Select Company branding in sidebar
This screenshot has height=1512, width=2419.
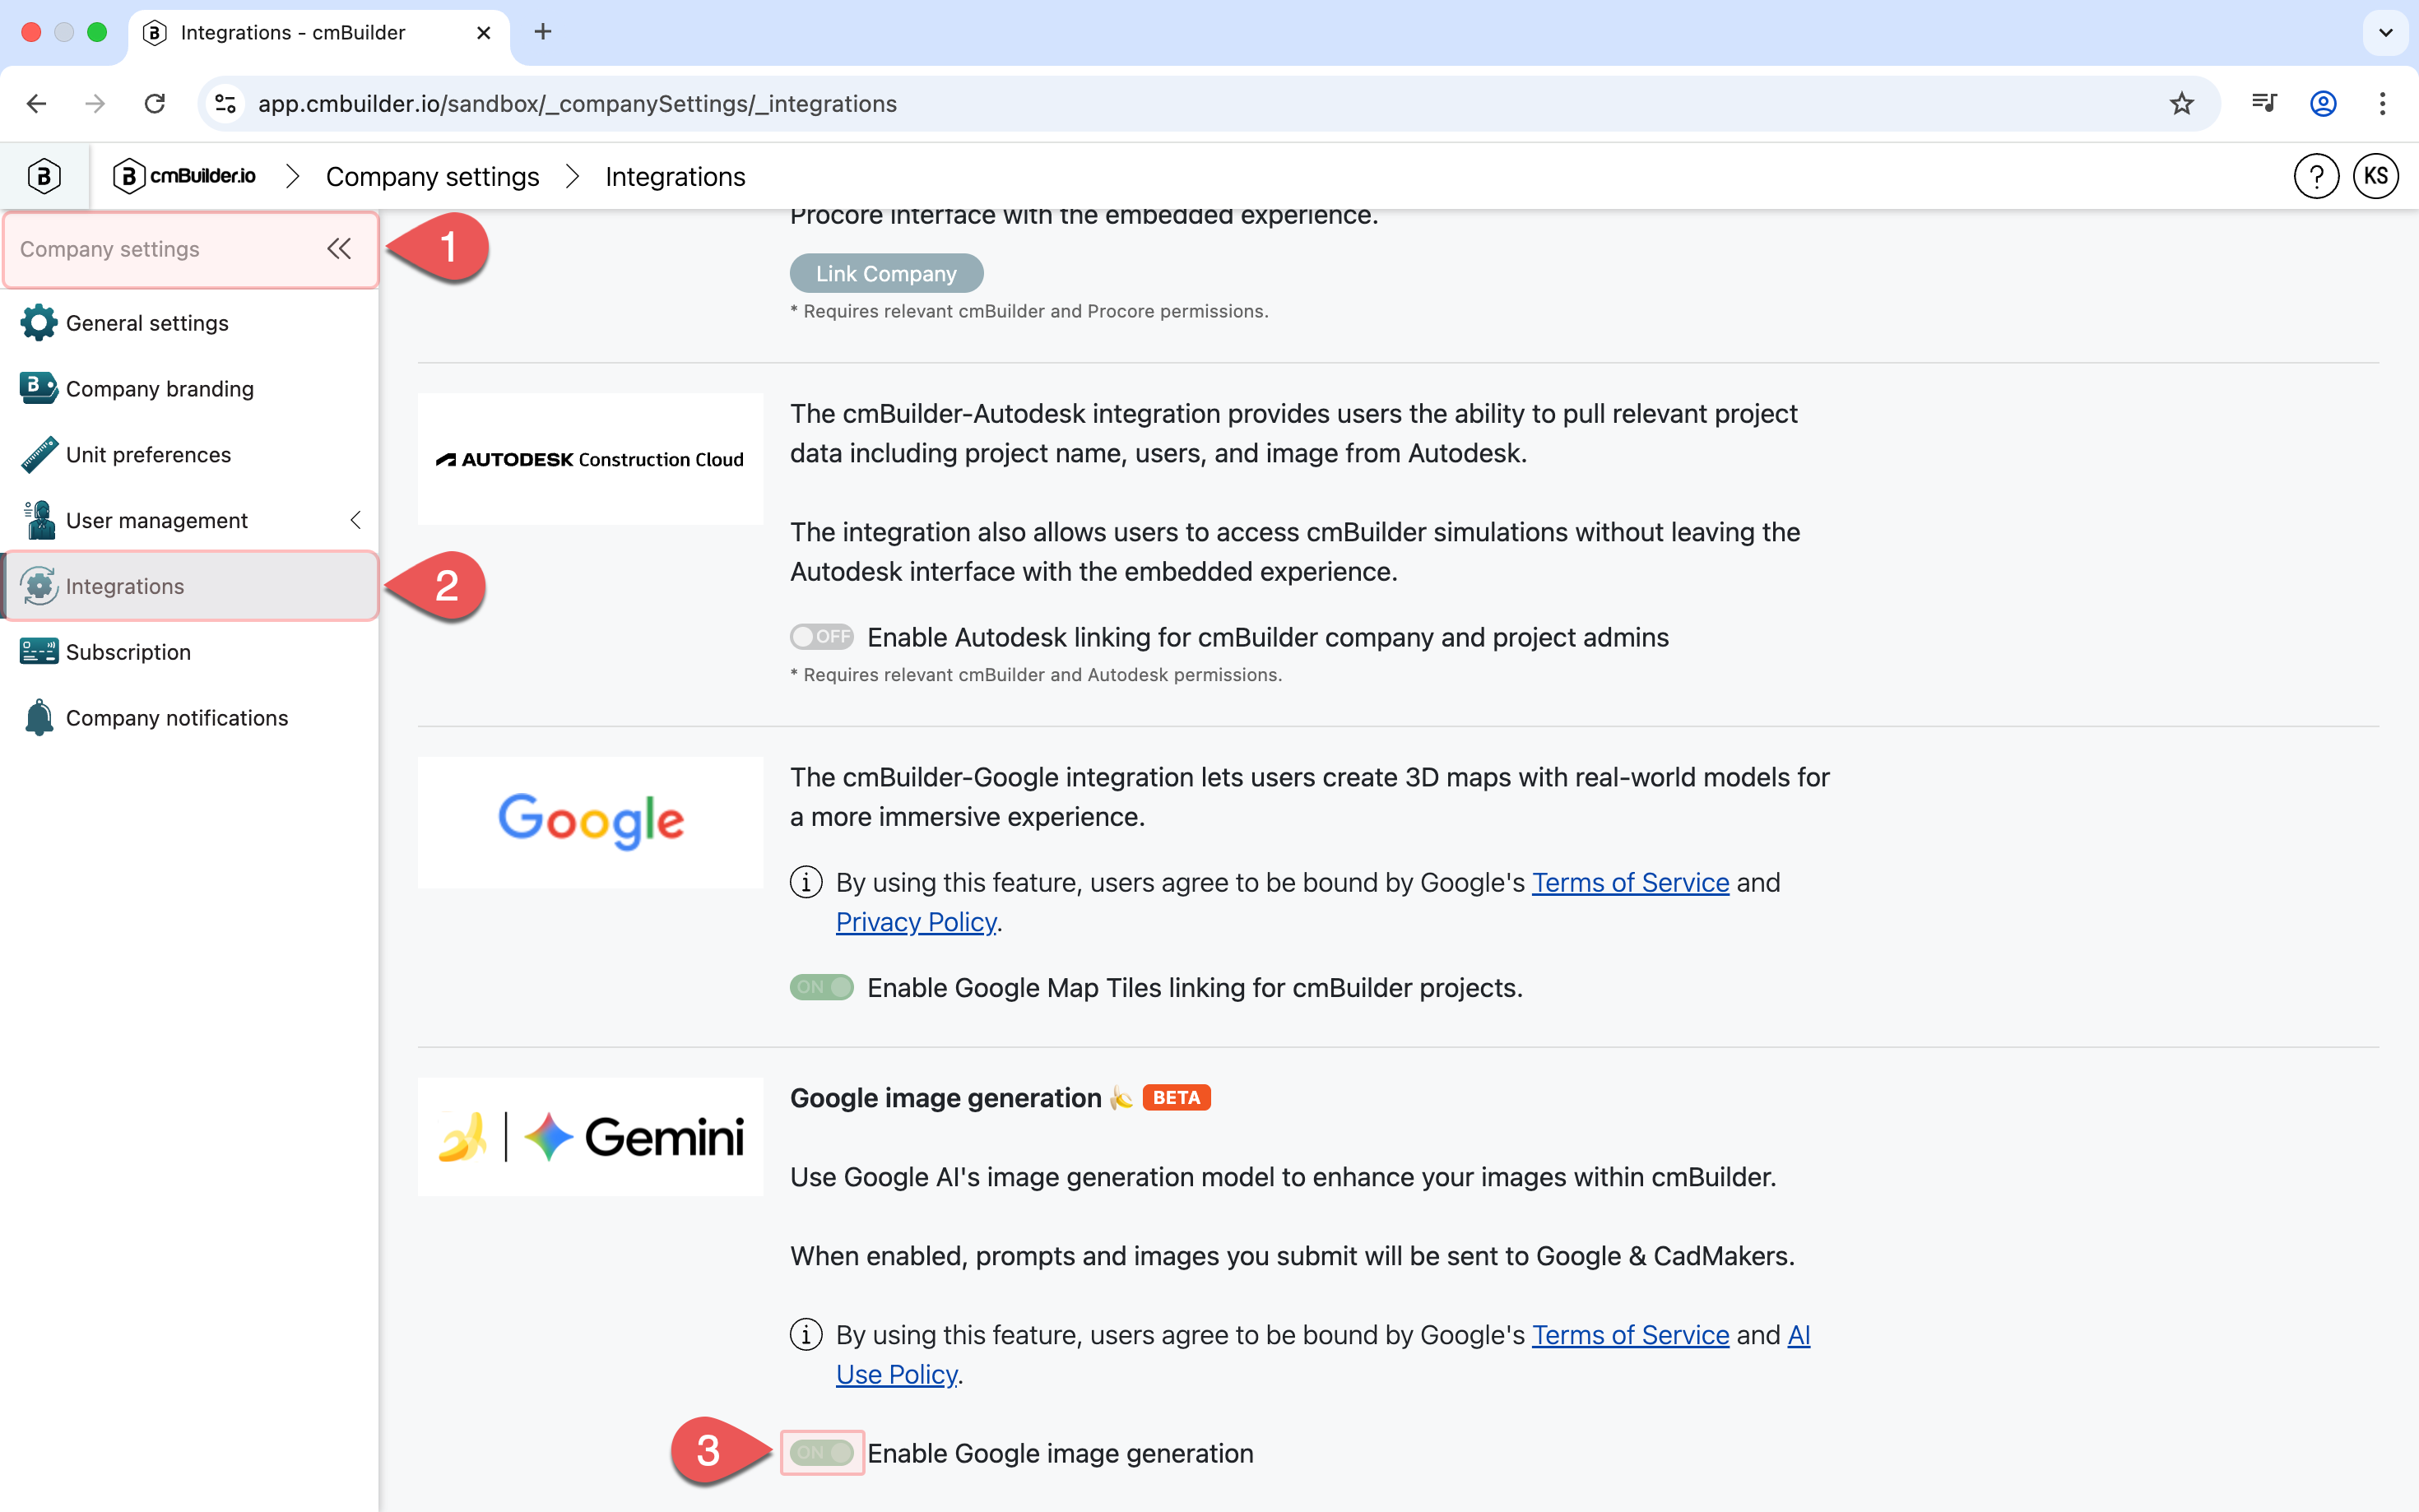(x=190, y=388)
